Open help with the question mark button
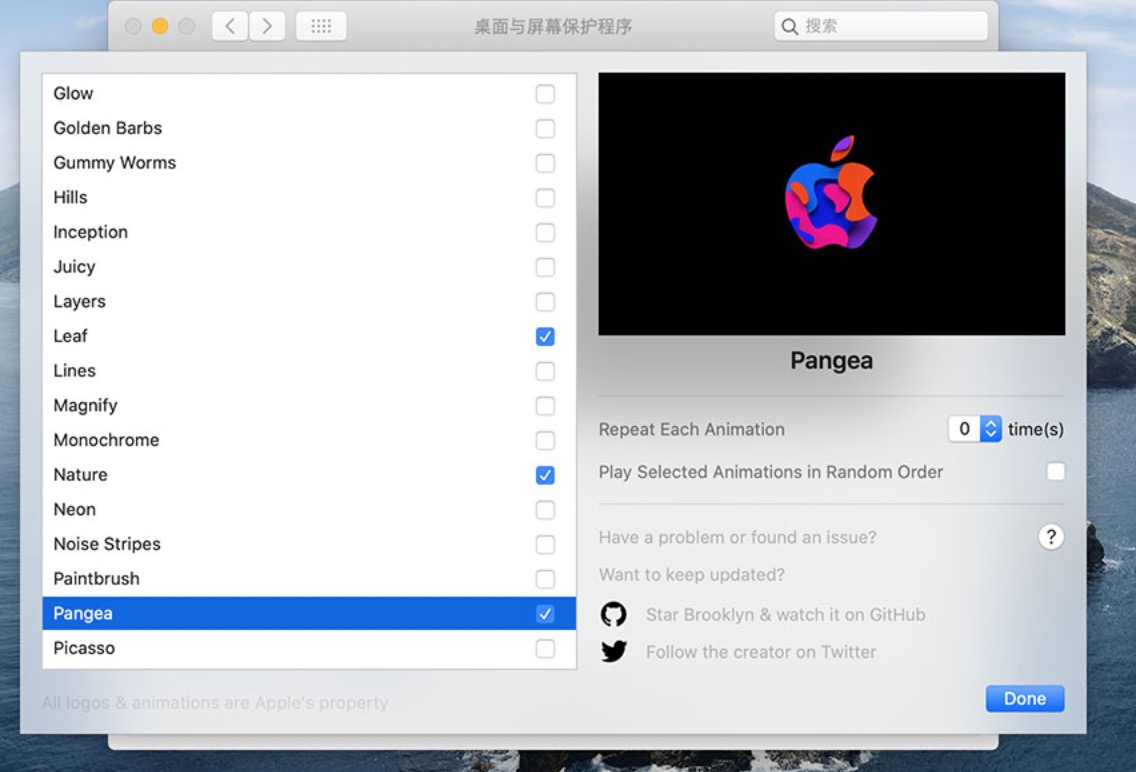The width and height of the screenshot is (1136, 772). (x=1051, y=537)
